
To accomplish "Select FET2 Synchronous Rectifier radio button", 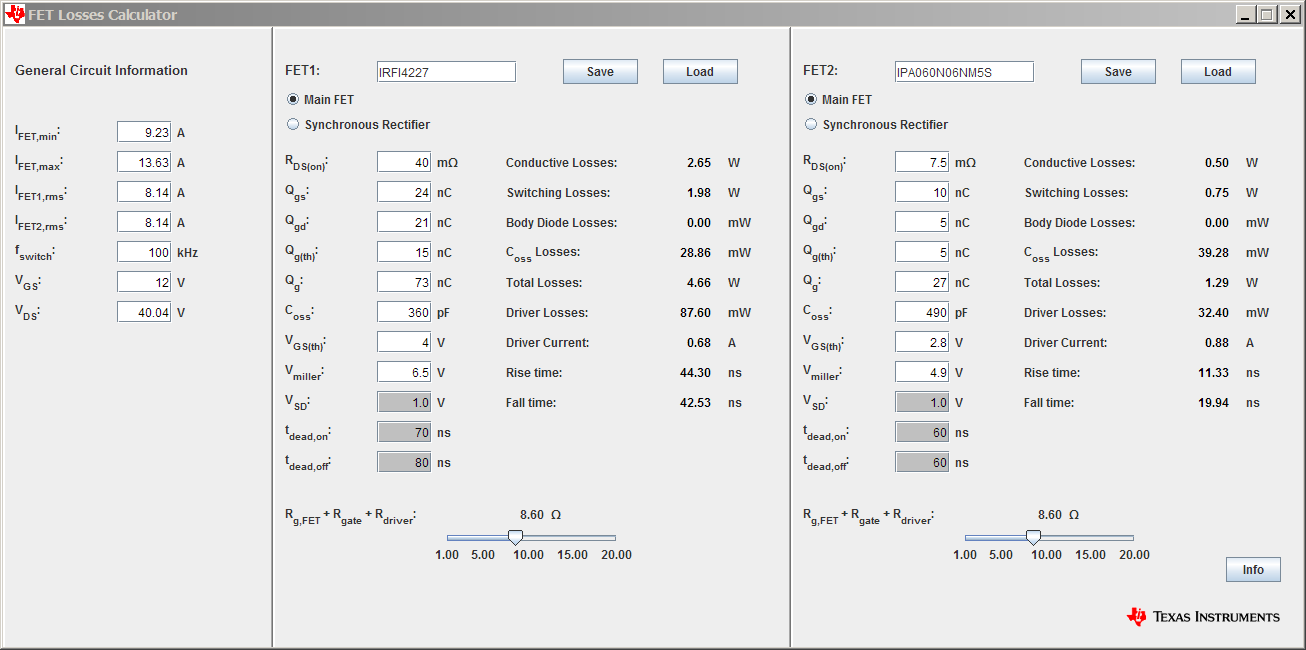I will [811, 125].
